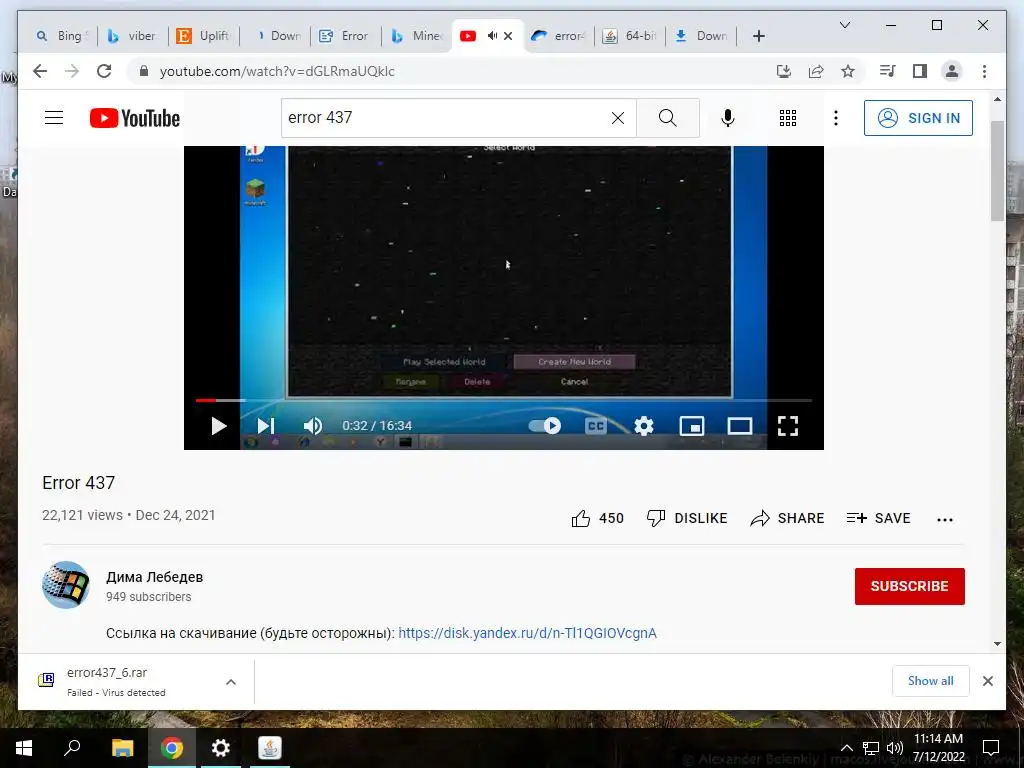Close the downloads bar

click(987, 681)
